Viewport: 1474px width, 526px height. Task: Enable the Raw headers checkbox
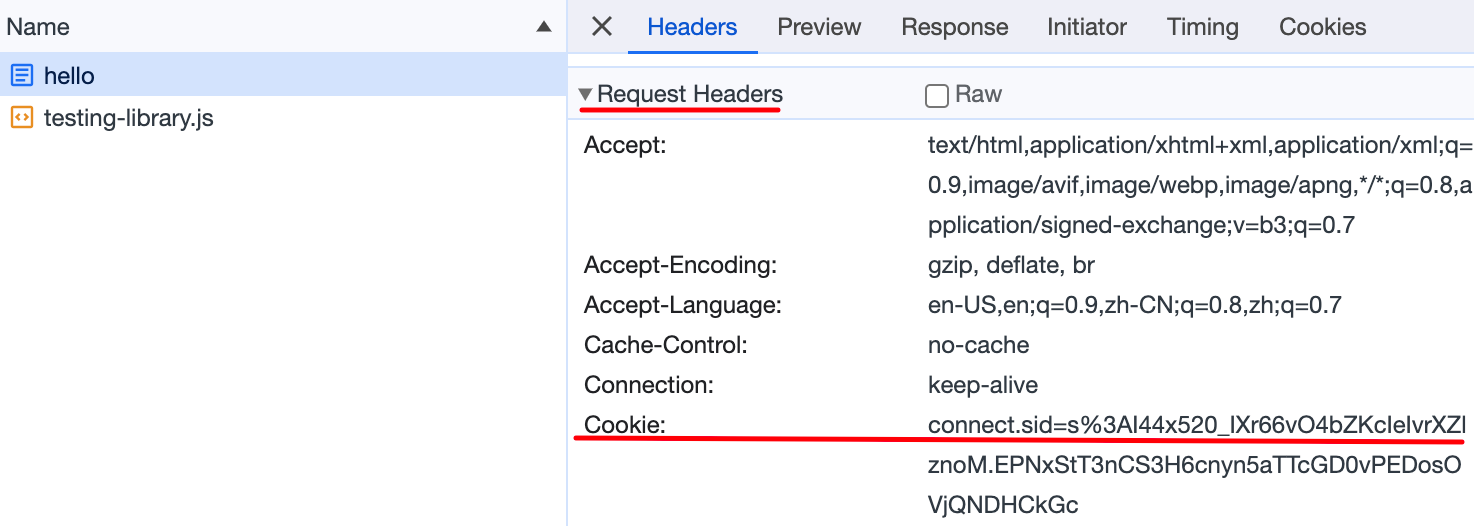click(937, 95)
